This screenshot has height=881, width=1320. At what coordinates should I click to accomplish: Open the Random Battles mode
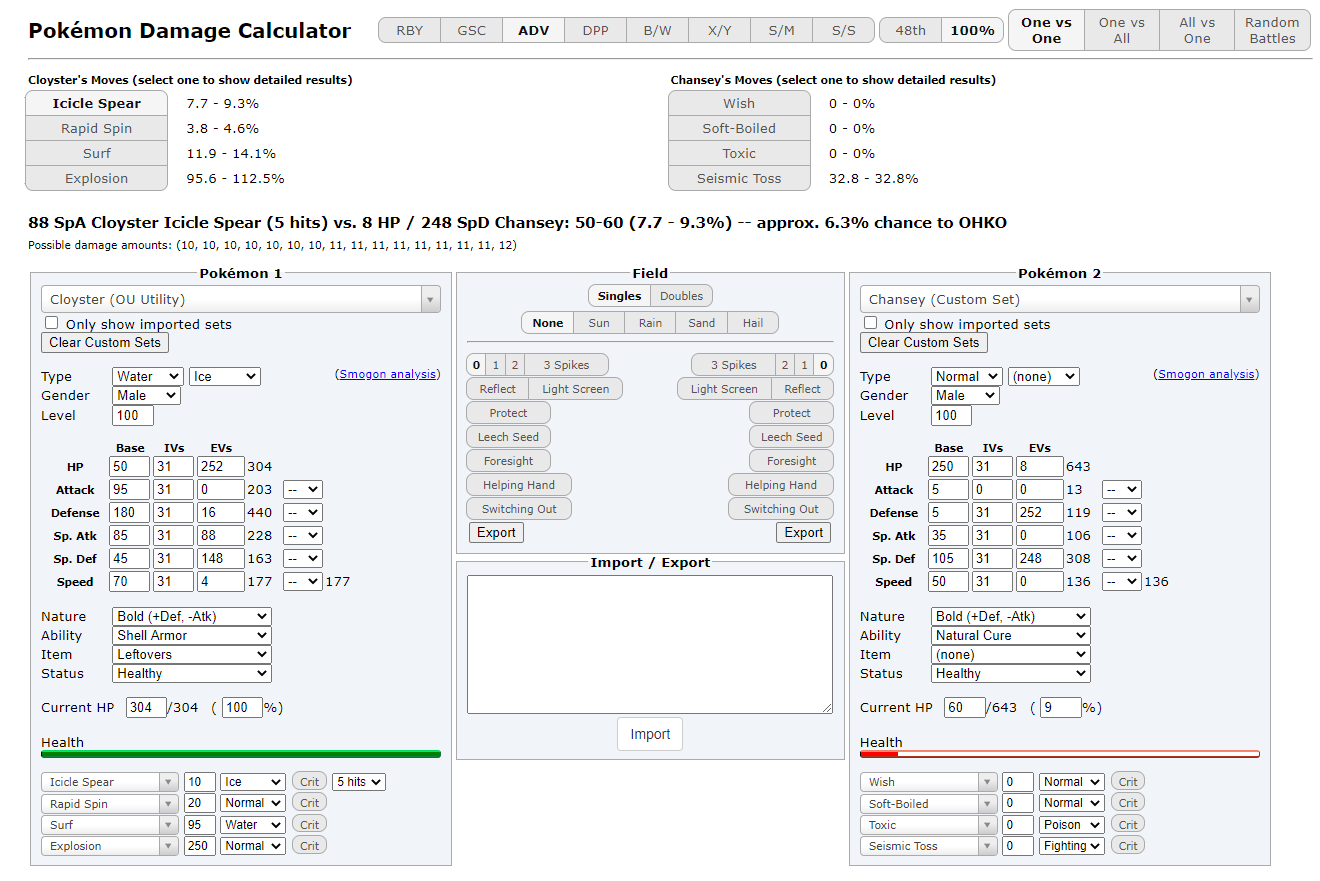click(x=1272, y=30)
